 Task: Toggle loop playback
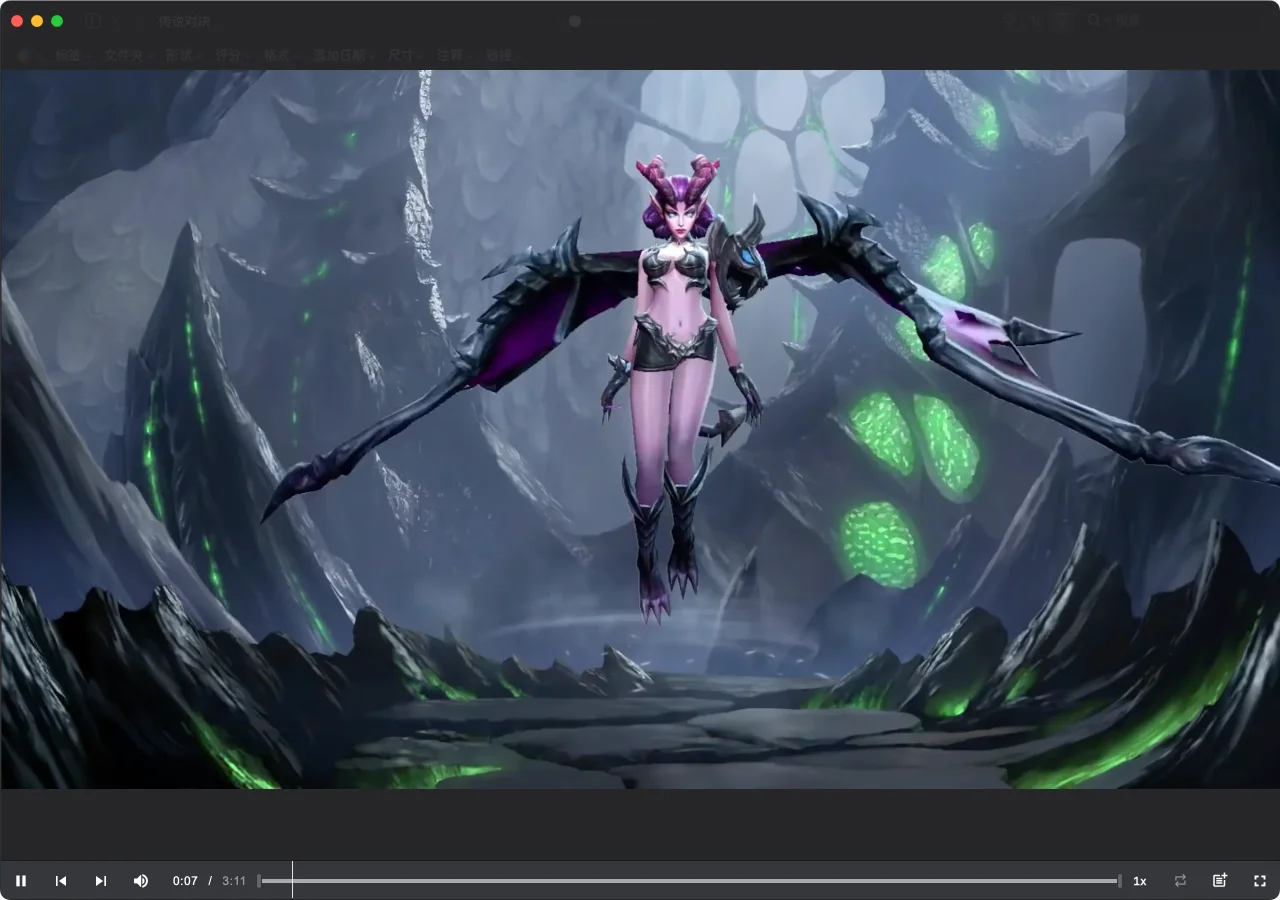click(x=1180, y=881)
